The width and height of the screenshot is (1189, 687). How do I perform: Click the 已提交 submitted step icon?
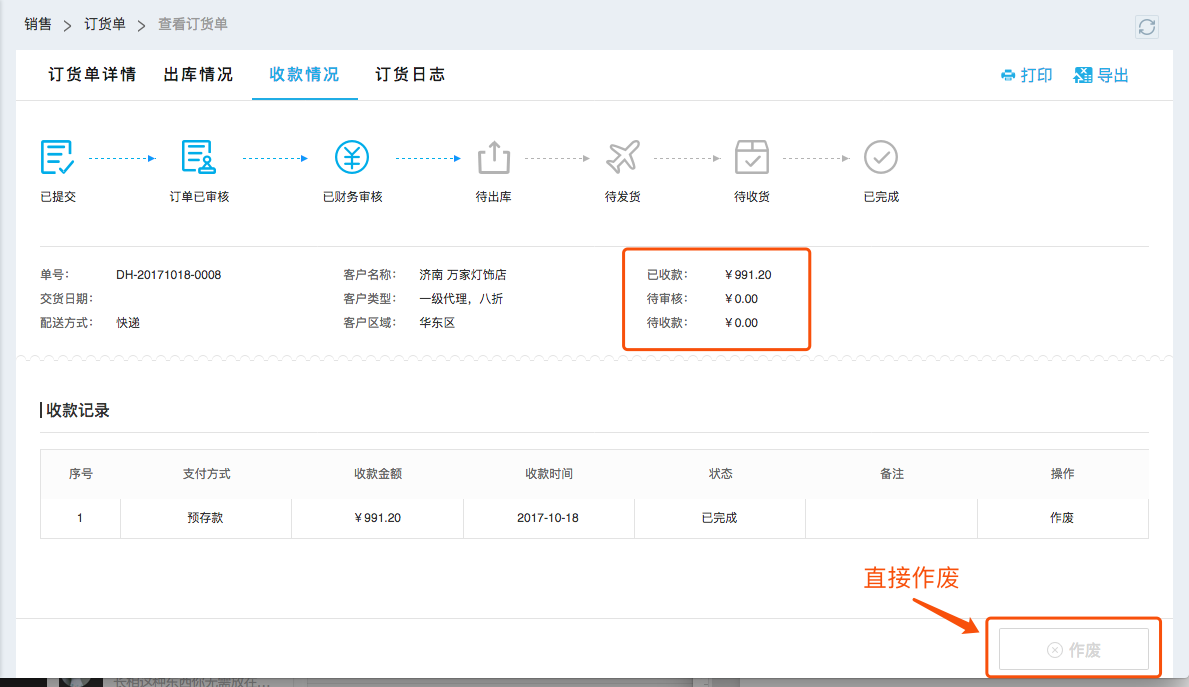coord(58,157)
